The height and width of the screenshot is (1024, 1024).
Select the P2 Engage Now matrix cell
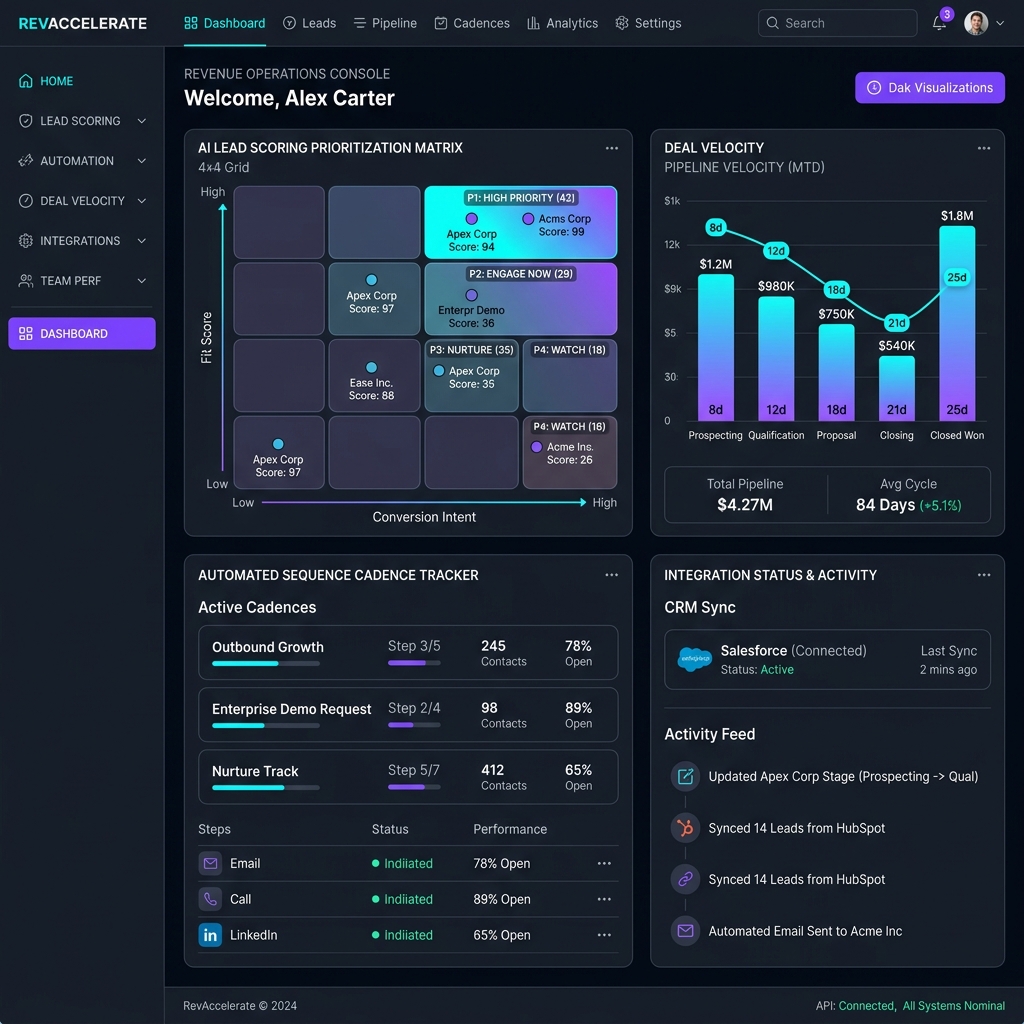[520, 298]
